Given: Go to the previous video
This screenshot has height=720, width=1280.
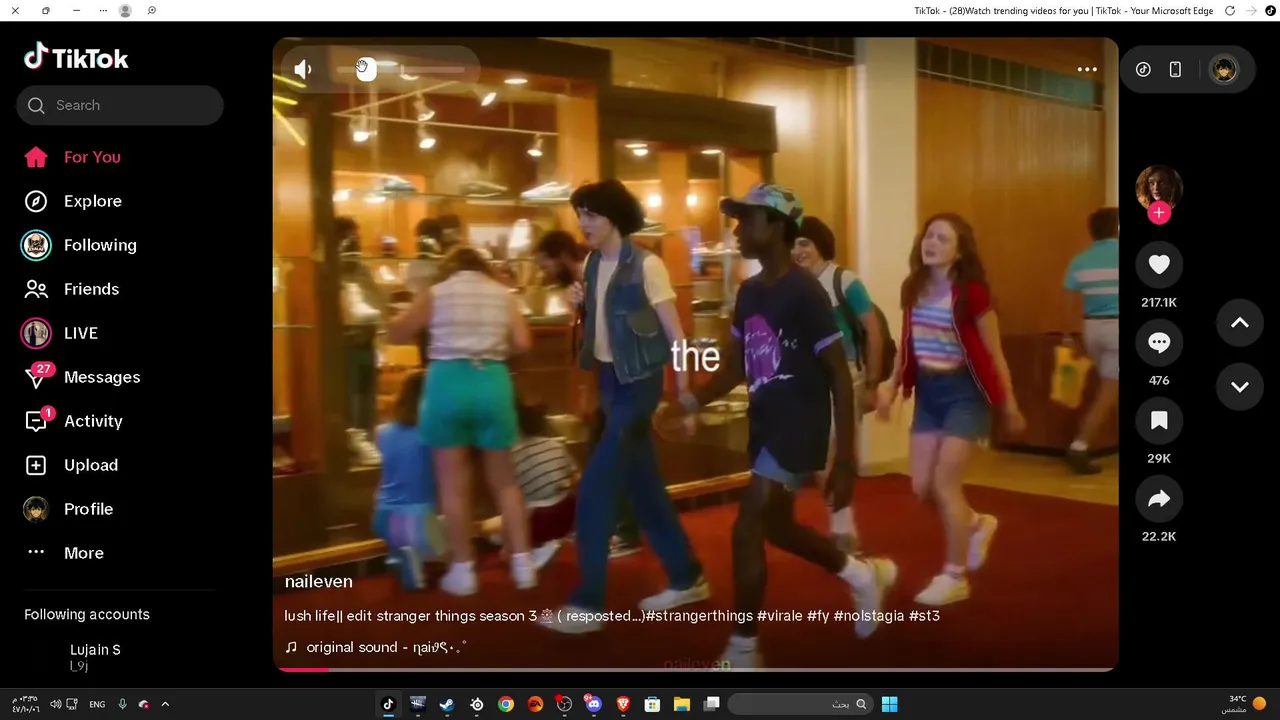Looking at the screenshot, I should pyautogui.click(x=1240, y=323).
